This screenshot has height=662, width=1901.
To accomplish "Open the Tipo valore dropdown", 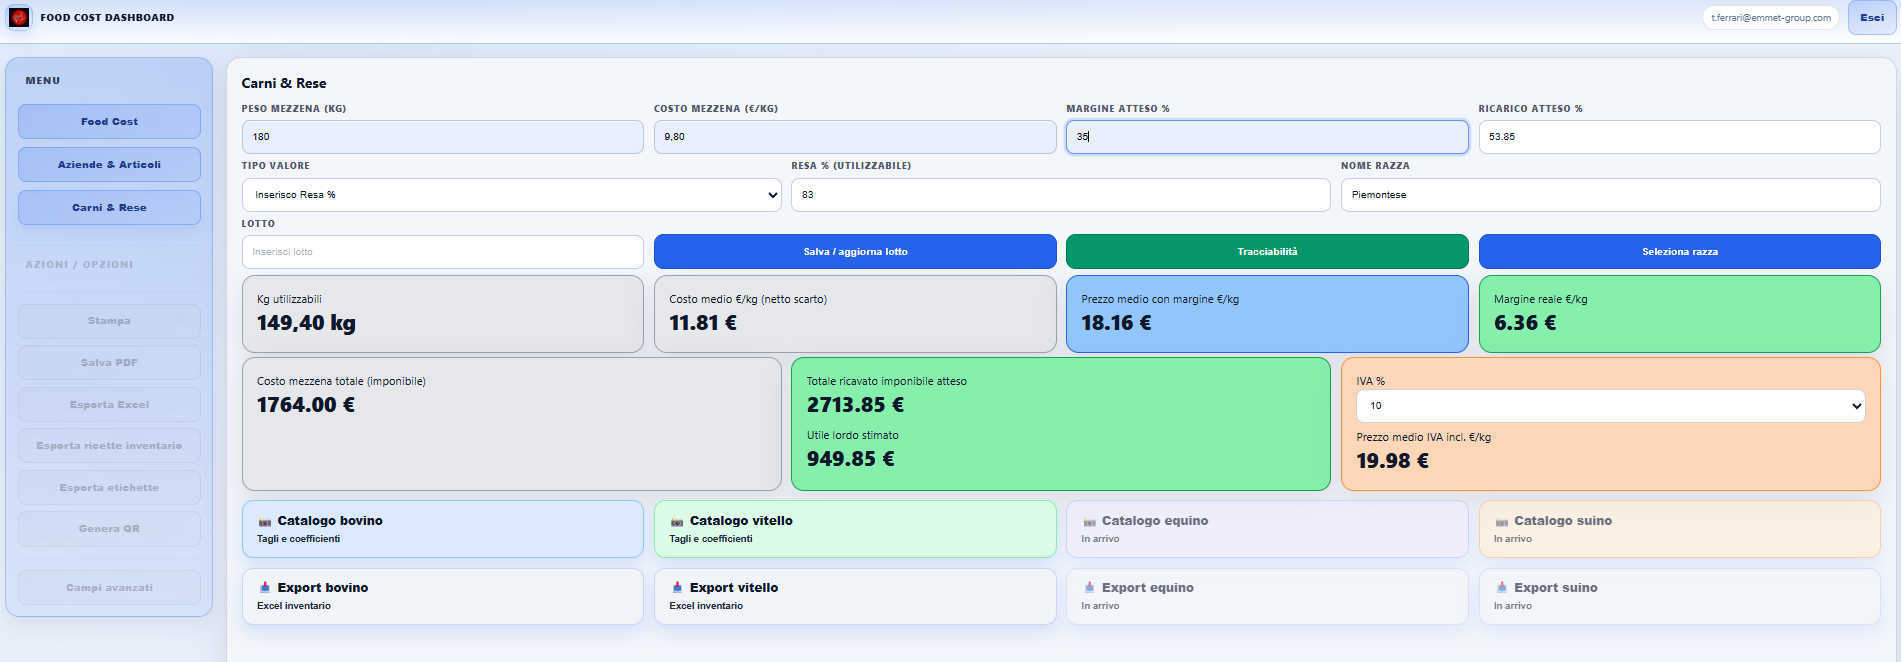I will (511, 195).
